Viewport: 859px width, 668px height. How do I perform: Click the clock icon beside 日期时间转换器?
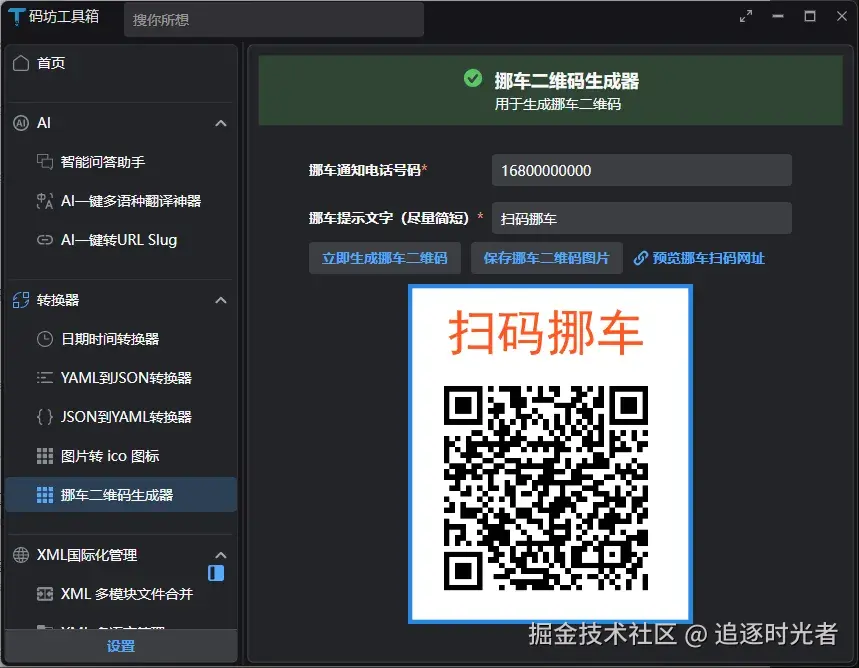click(x=45, y=339)
